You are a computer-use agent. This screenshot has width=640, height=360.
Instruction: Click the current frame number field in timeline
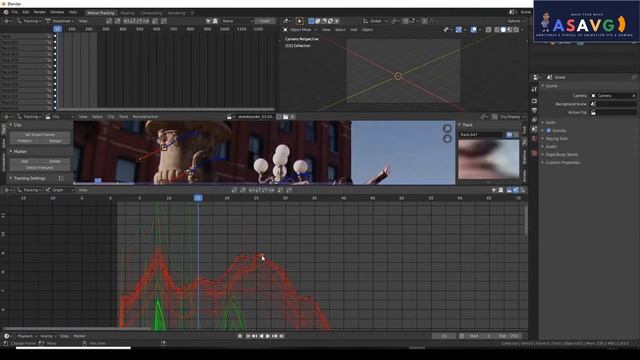pos(444,336)
